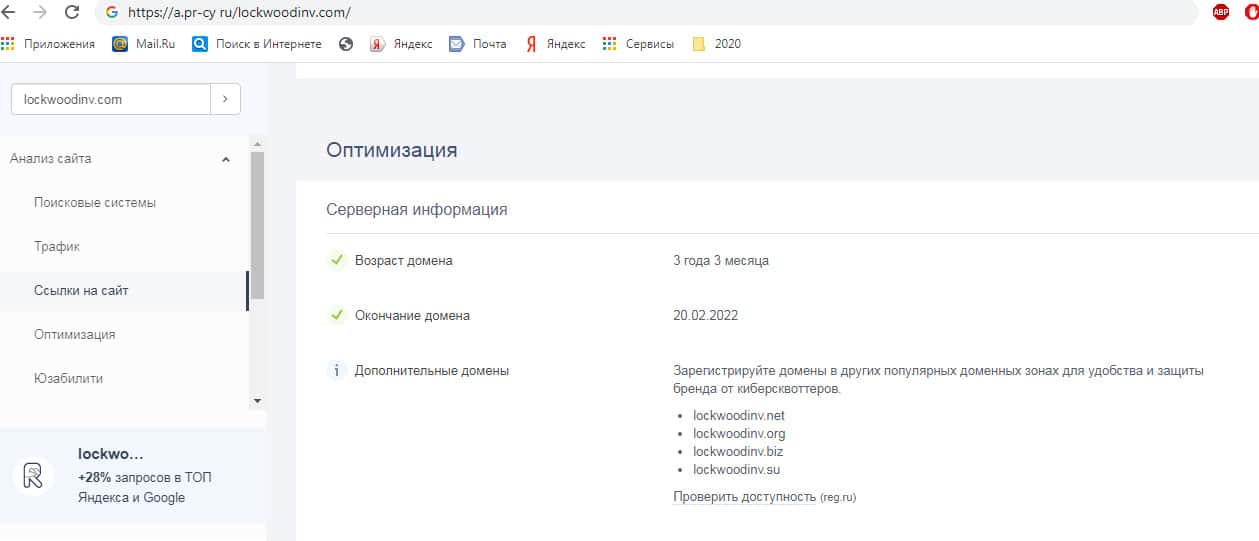The height and width of the screenshot is (541, 1259).
Task: Click the Google icon in the address bar
Action: tap(111, 13)
